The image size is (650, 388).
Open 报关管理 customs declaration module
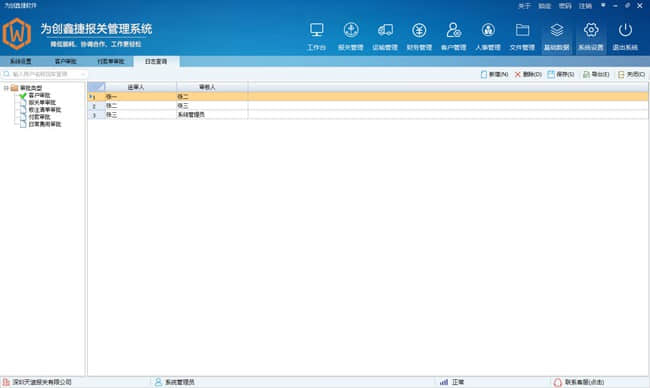tap(351, 36)
